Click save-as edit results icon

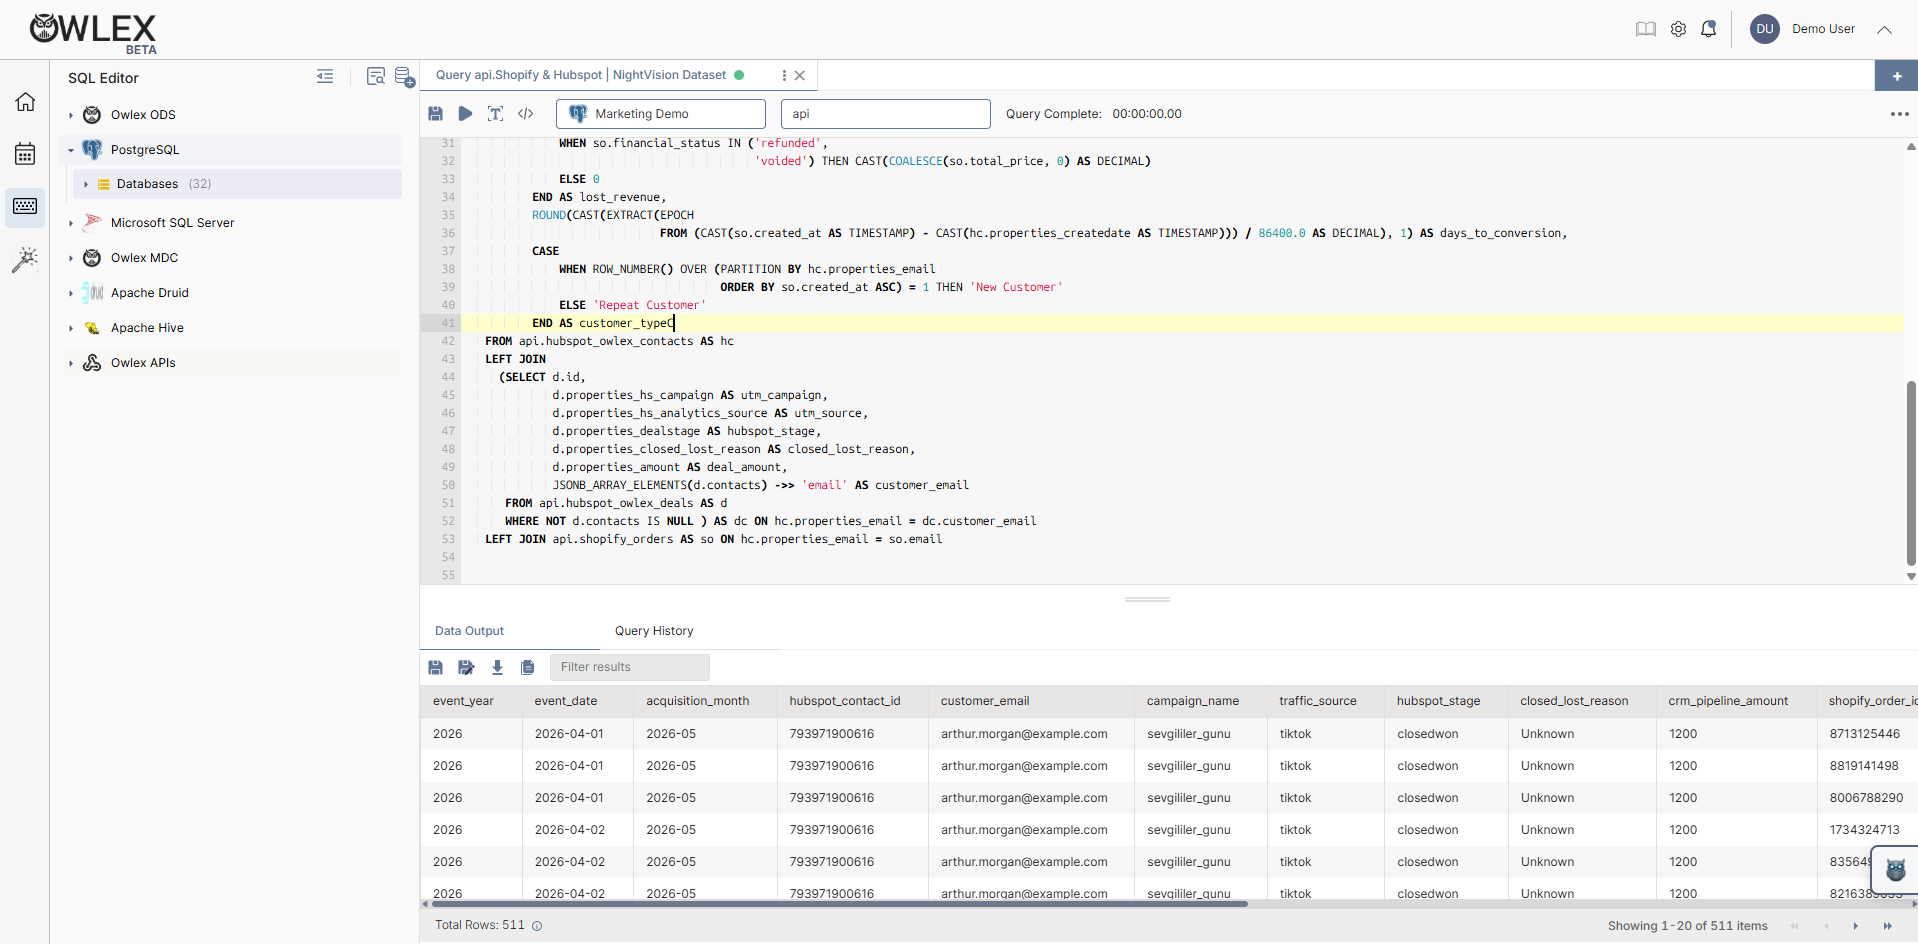pyautogui.click(x=466, y=667)
